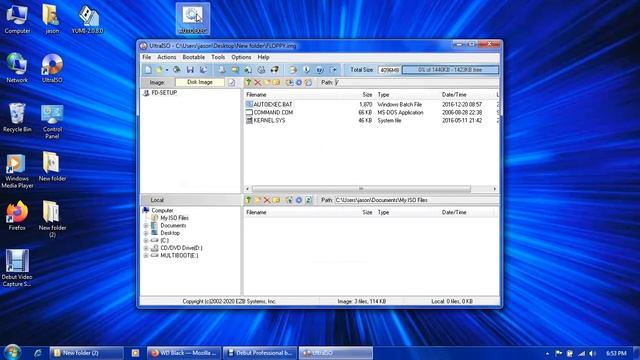The image size is (640, 360).
Task: Select the Firefox desktop icon
Action: click(17, 216)
